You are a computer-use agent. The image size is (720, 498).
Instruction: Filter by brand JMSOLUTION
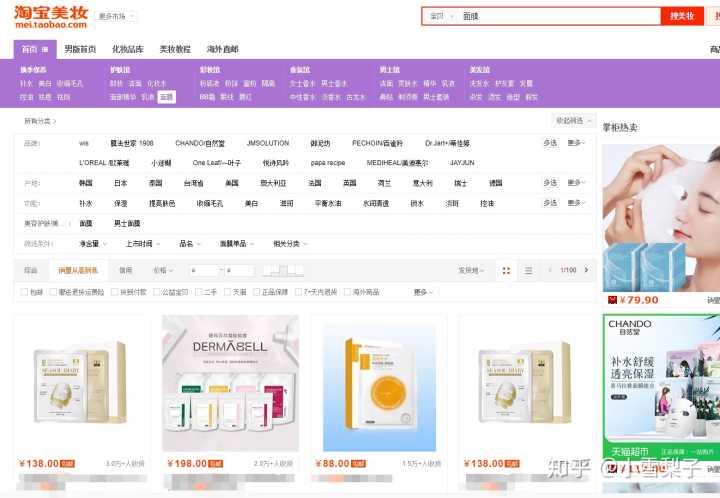point(268,143)
